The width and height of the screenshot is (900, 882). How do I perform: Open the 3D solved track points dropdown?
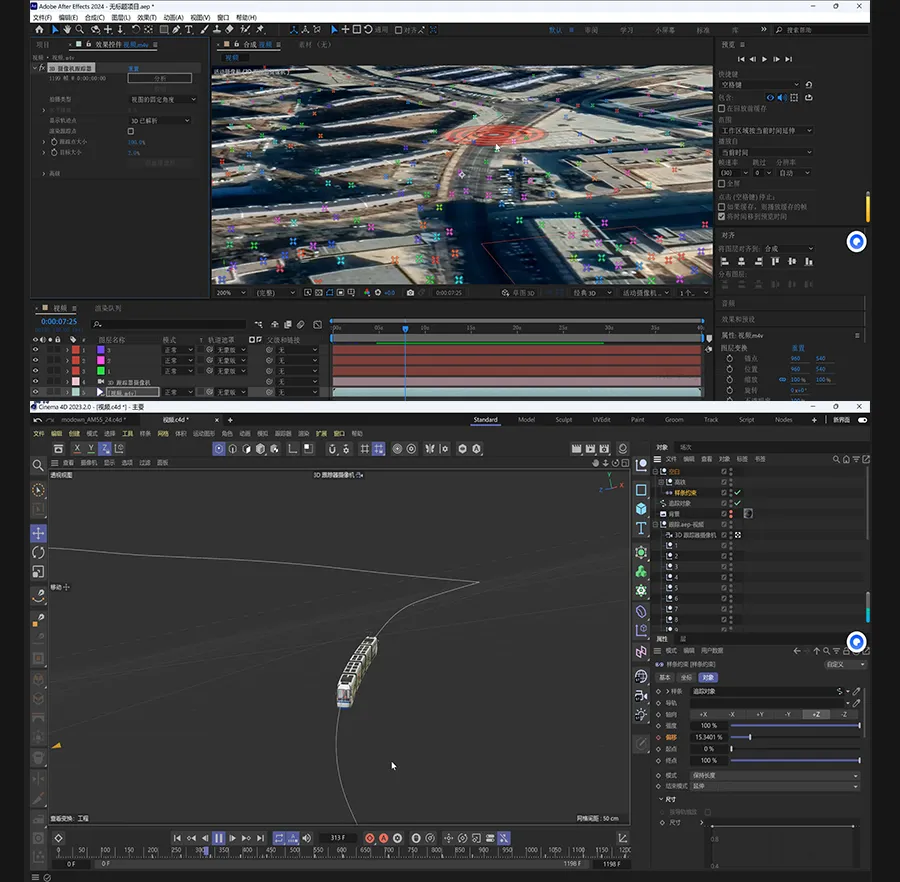point(160,121)
